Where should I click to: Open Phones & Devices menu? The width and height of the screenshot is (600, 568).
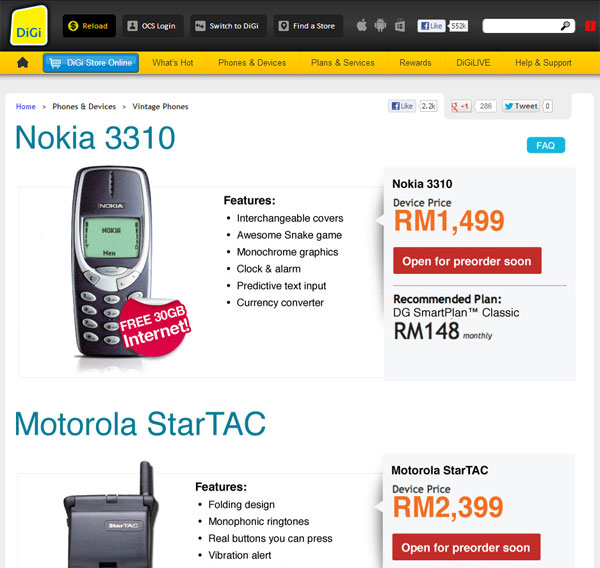(x=252, y=63)
